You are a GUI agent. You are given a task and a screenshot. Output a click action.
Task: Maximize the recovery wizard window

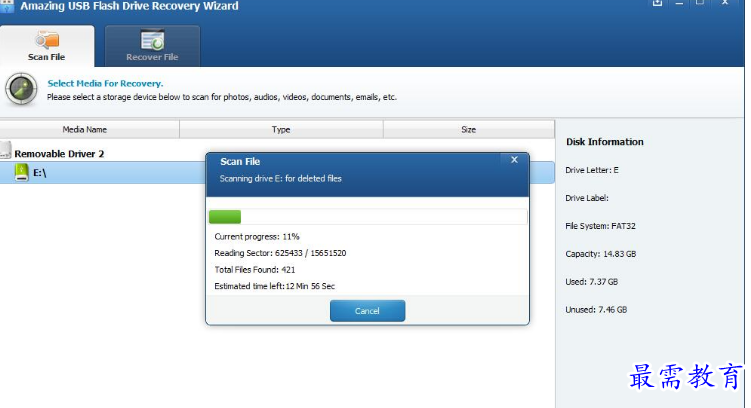pyautogui.click(x=700, y=3)
